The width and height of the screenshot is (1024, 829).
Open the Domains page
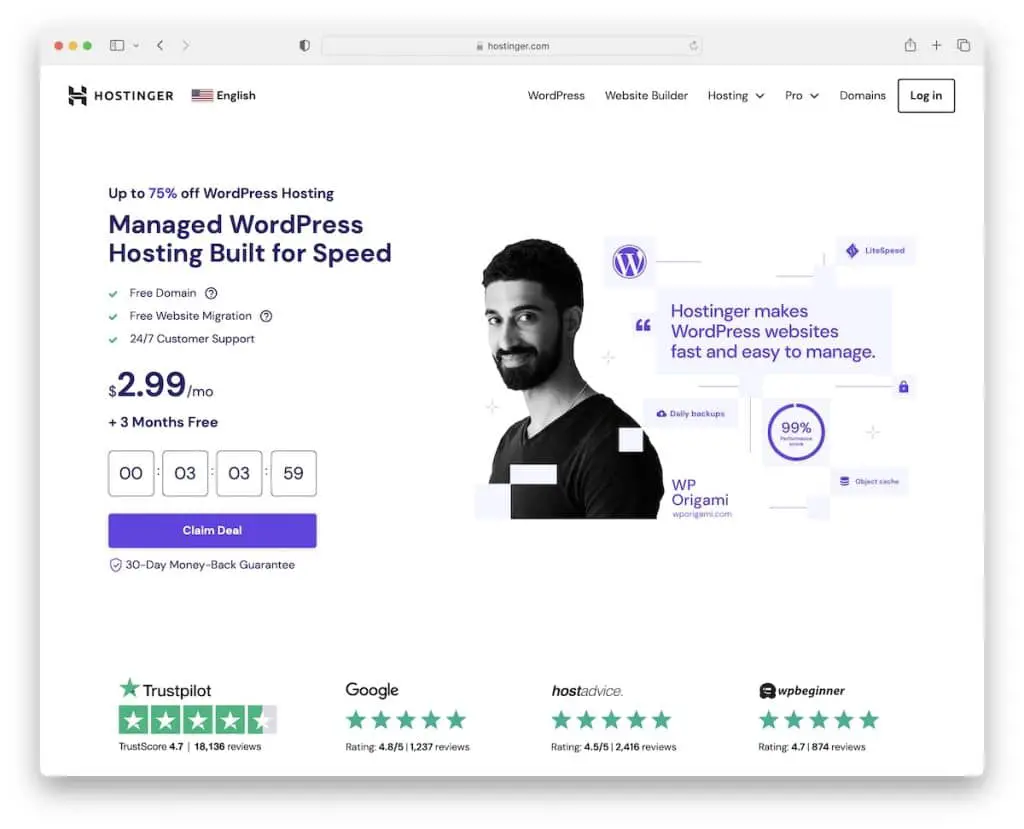click(x=862, y=95)
